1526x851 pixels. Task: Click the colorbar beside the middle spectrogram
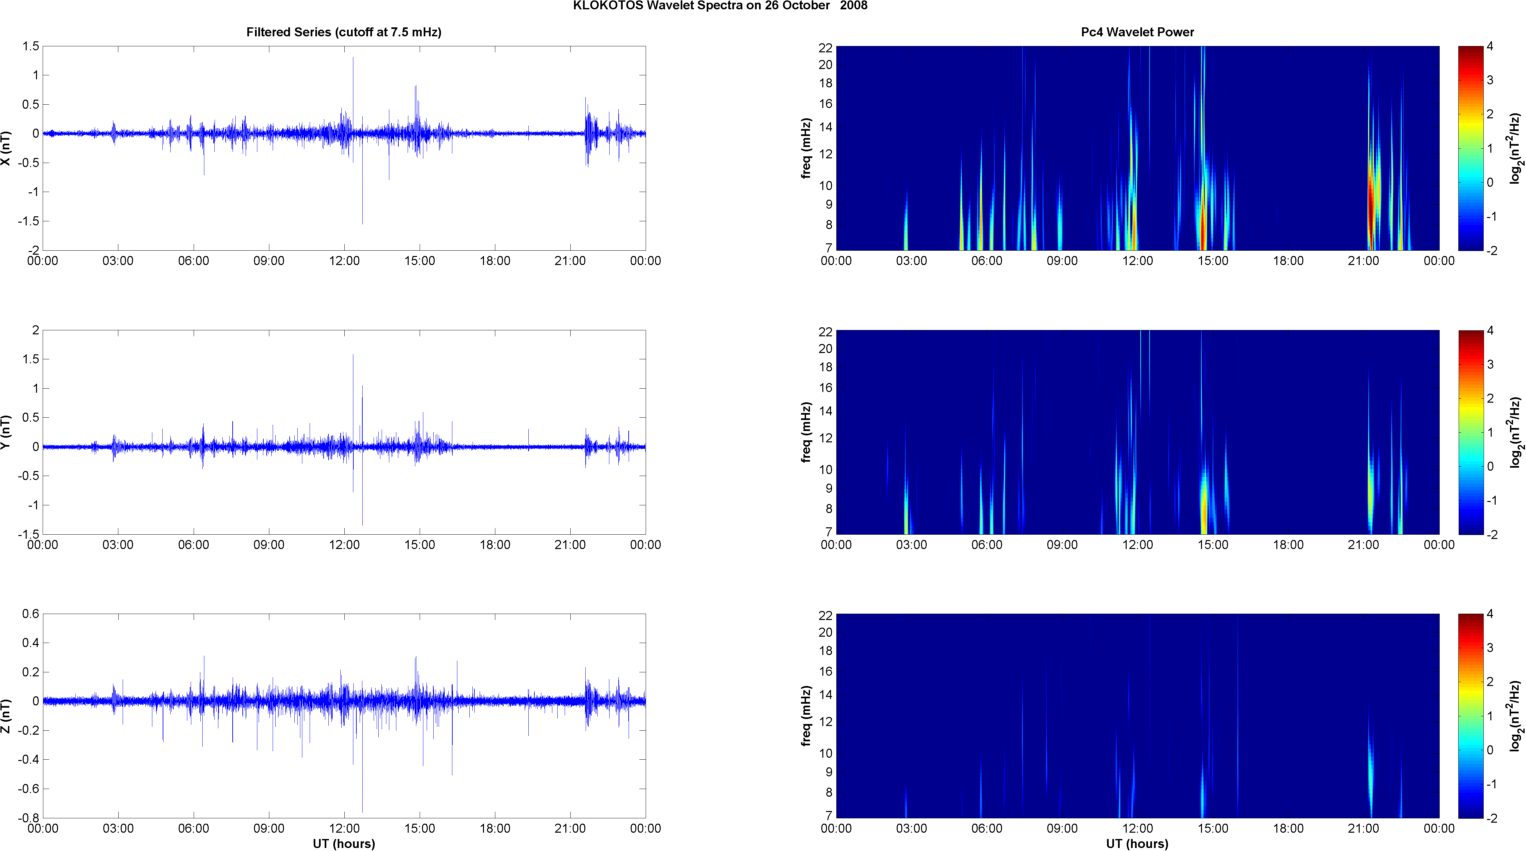(1470, 432)
